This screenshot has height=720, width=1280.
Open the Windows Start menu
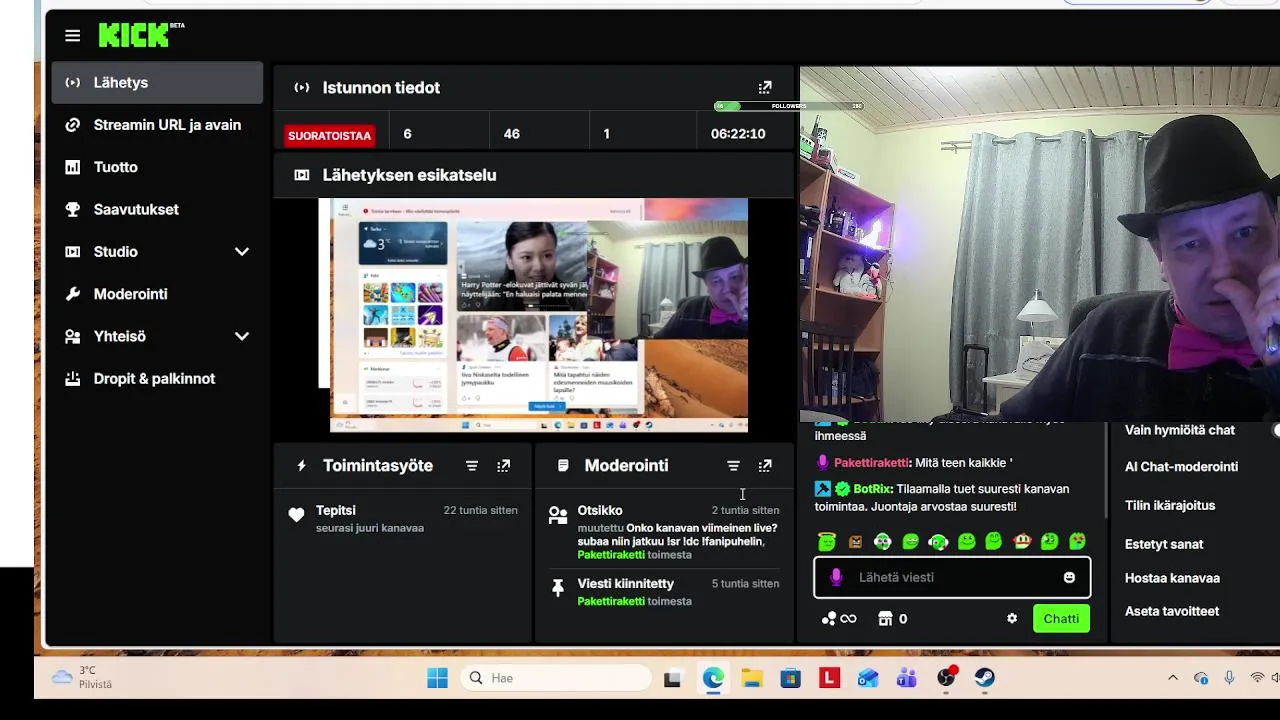coord(437,678)
